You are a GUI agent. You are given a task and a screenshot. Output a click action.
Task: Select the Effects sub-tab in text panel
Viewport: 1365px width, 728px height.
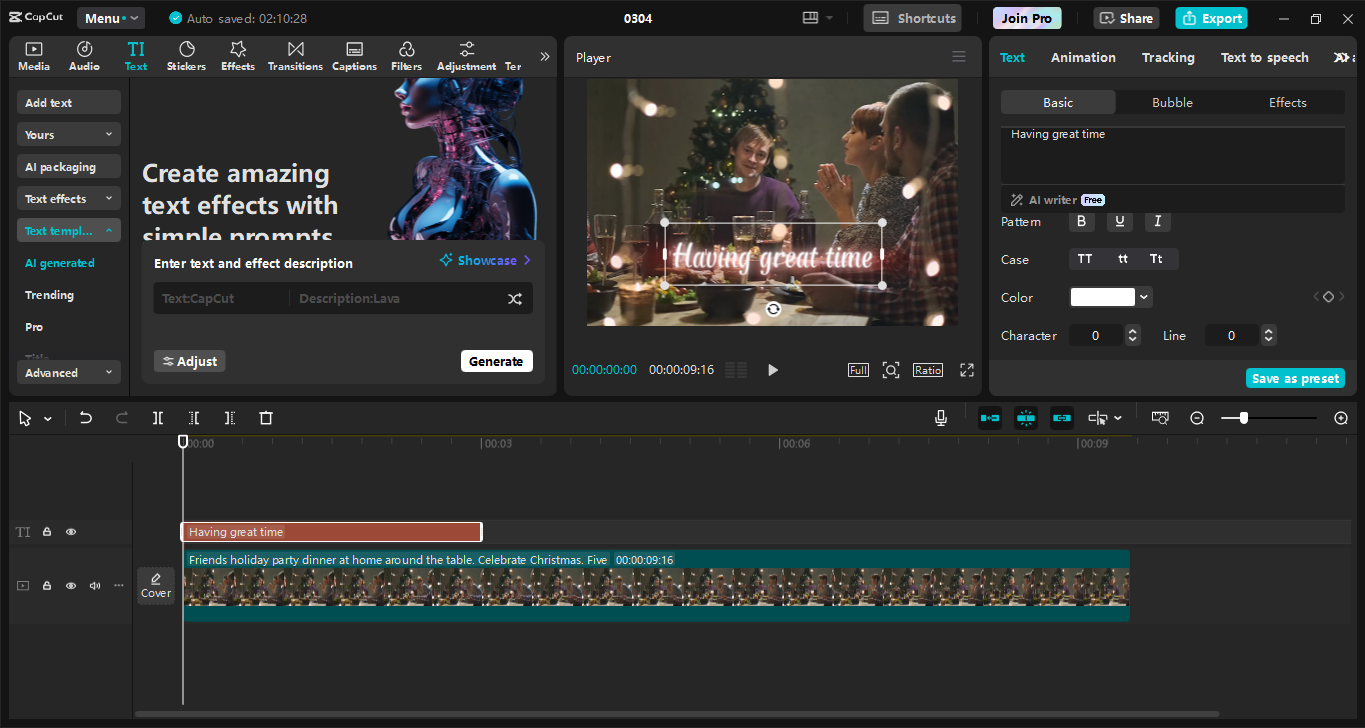click(1287, 102)
